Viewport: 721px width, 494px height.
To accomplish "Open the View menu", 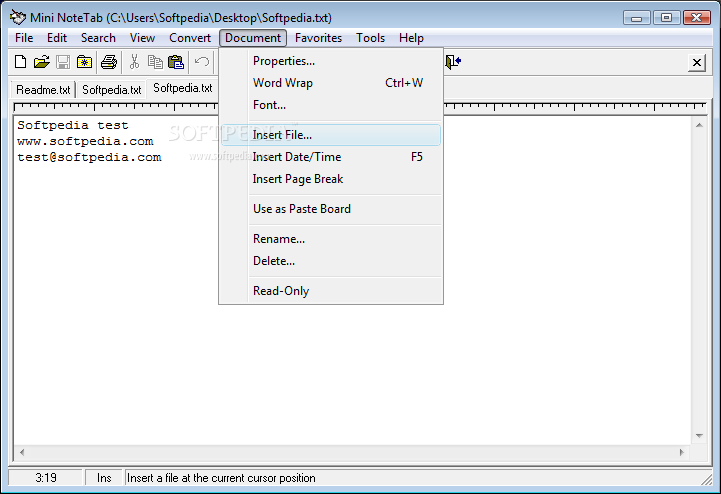I will [x=142, y=38].
